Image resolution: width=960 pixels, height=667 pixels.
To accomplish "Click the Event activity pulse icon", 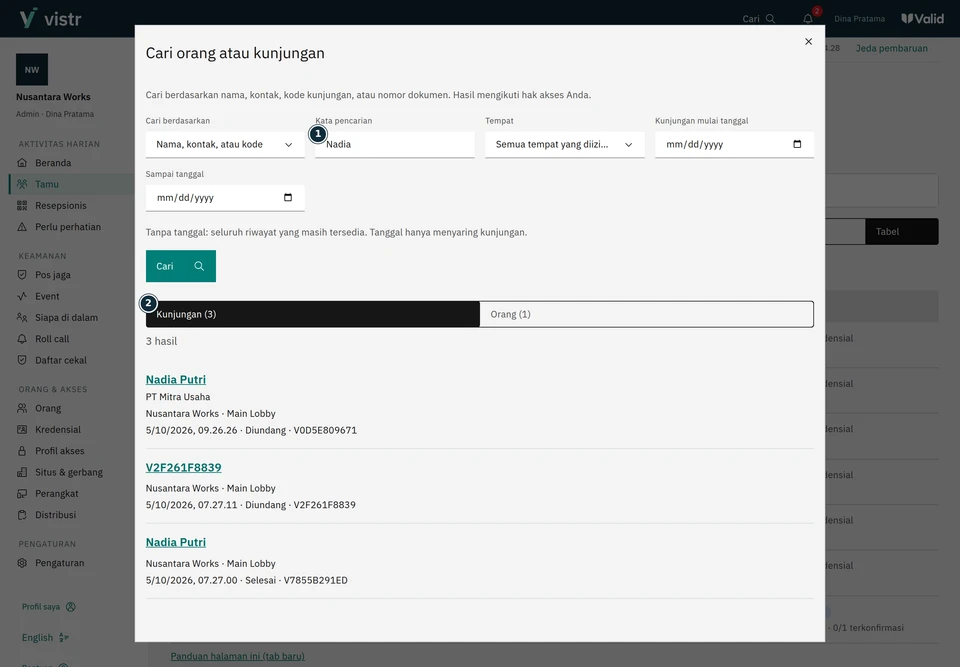I will [x=22, y=296].
